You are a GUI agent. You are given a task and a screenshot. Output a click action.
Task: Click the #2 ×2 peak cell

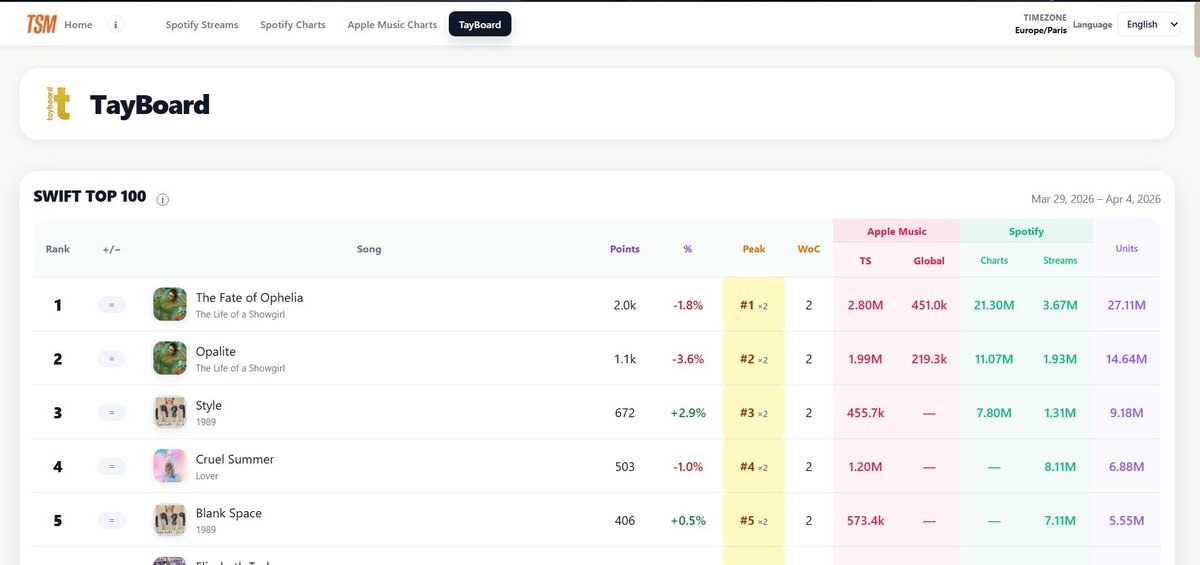point(754,359)
